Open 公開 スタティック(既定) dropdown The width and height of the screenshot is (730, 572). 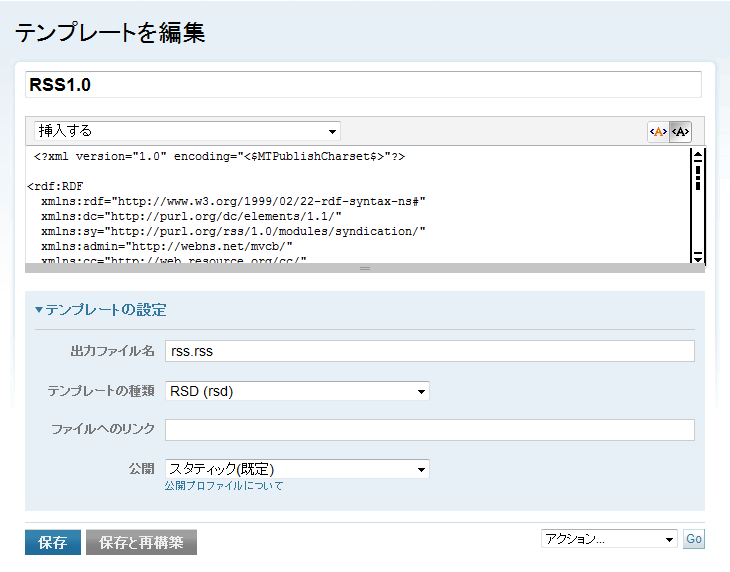[297, 468]
